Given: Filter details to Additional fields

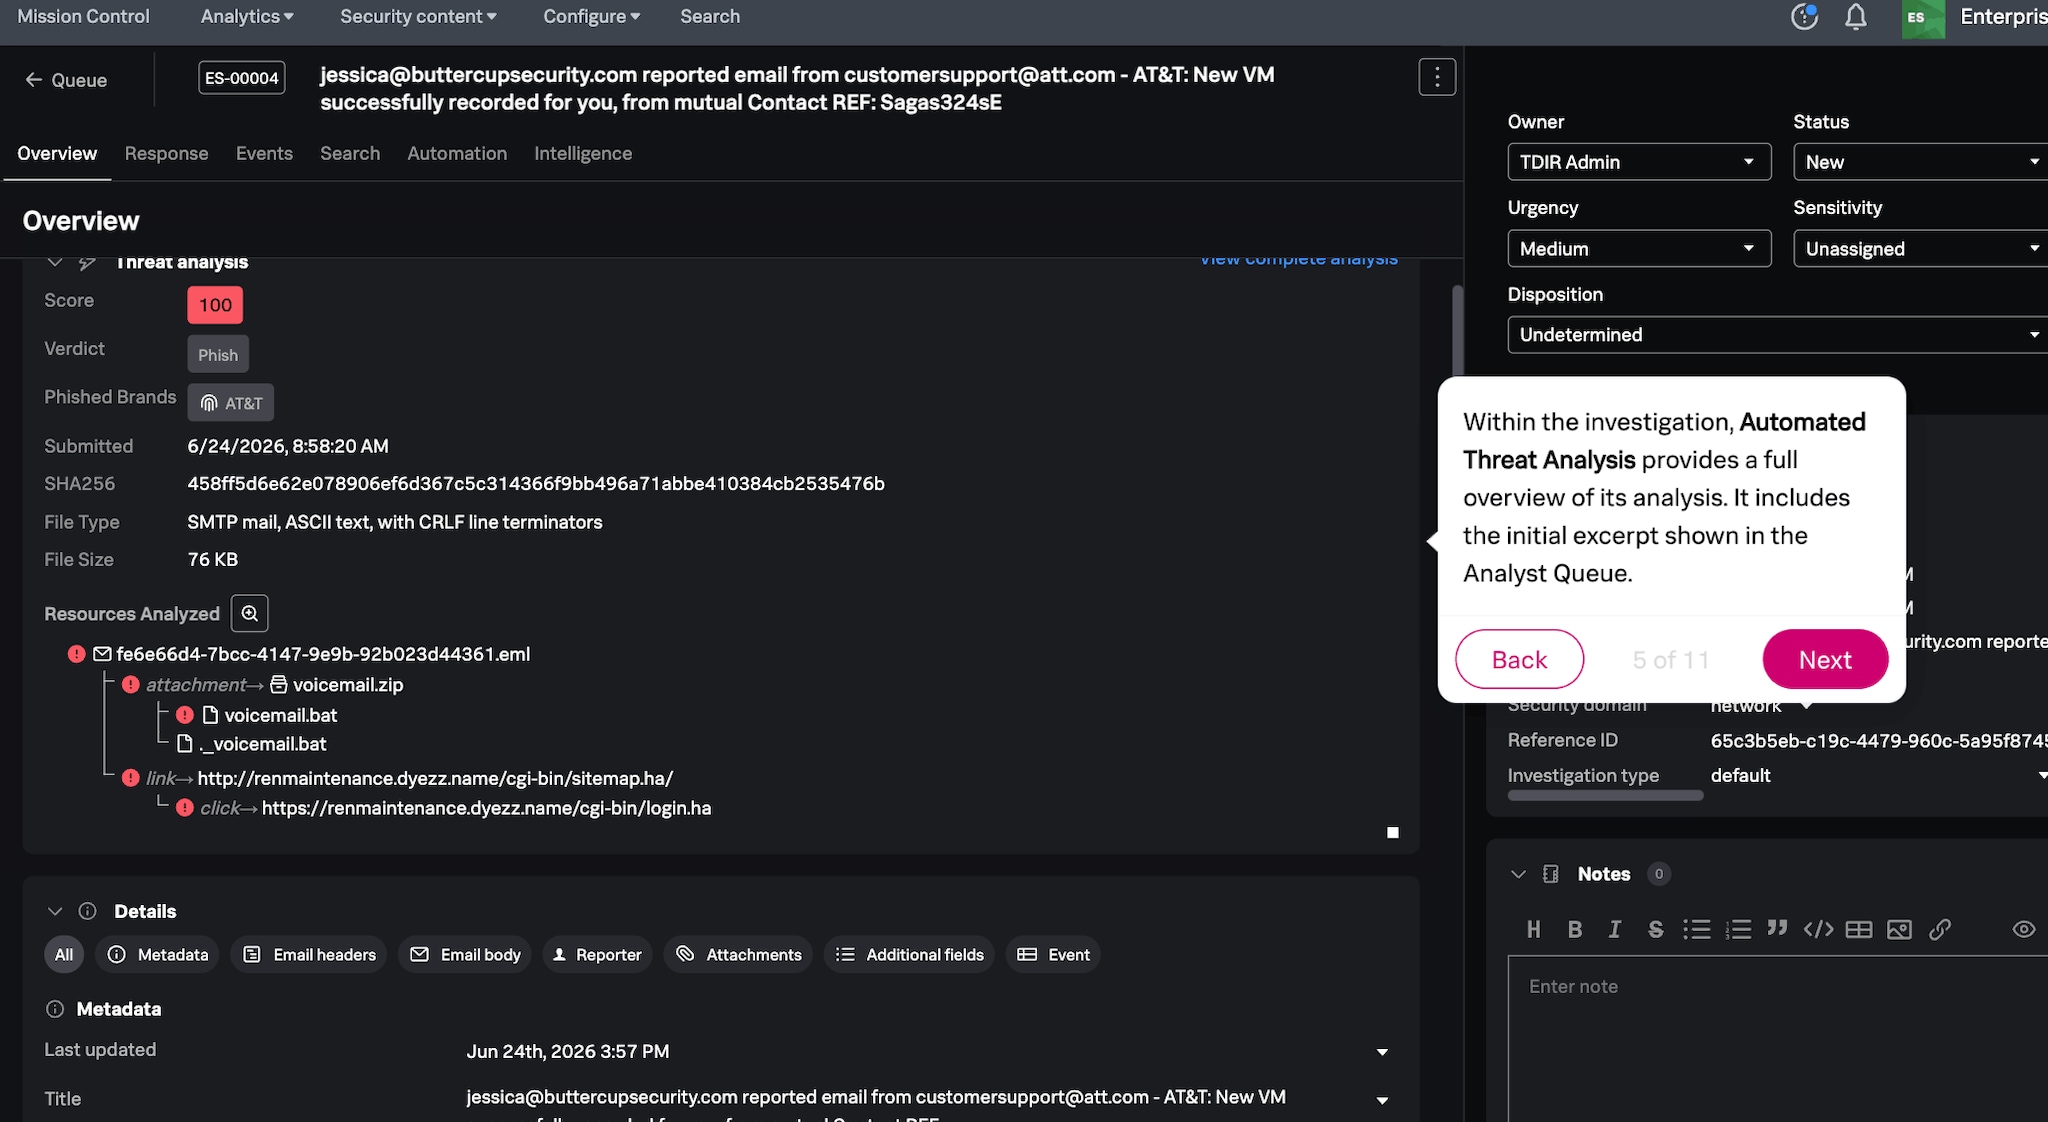Looking at the screenshot, I should pyautogui.click(x=909, y=955).
